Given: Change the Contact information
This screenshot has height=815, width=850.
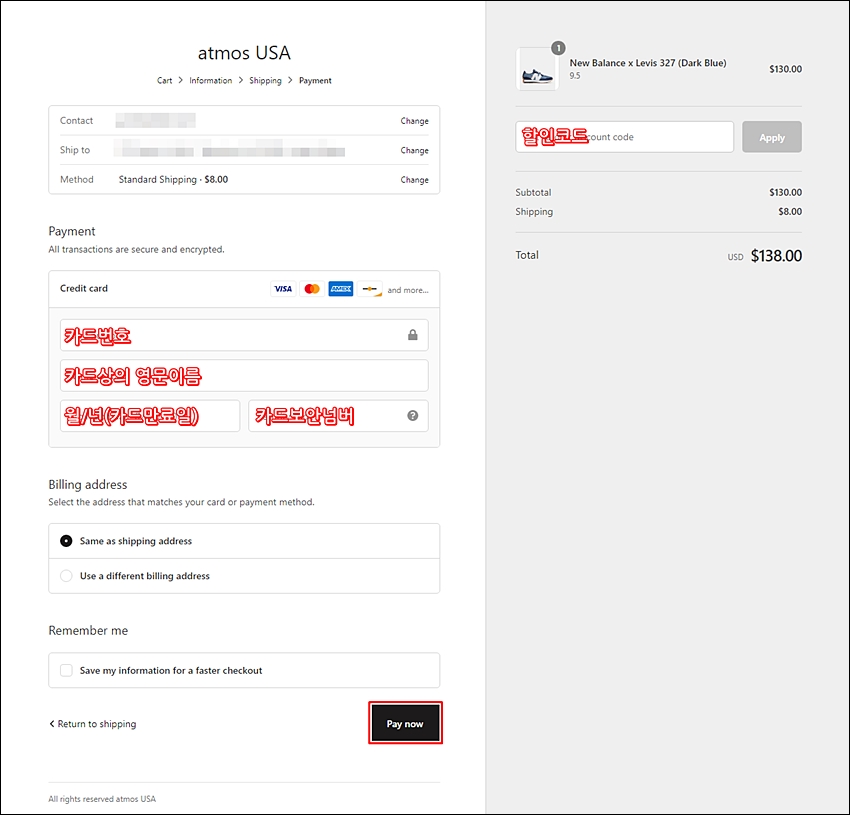Looking at the screenshot, I should point(414,121).
